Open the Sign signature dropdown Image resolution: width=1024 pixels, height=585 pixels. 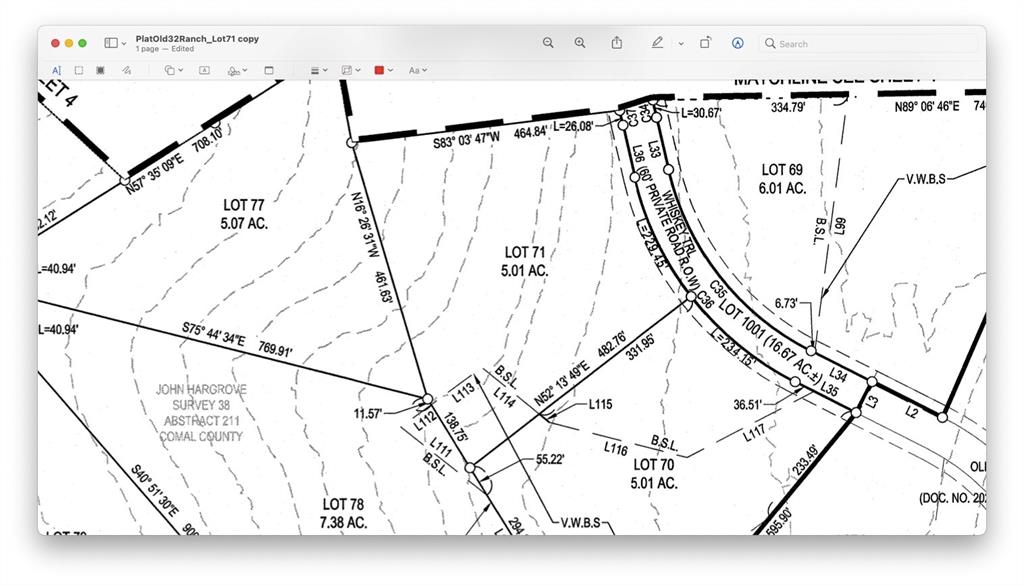237,71
